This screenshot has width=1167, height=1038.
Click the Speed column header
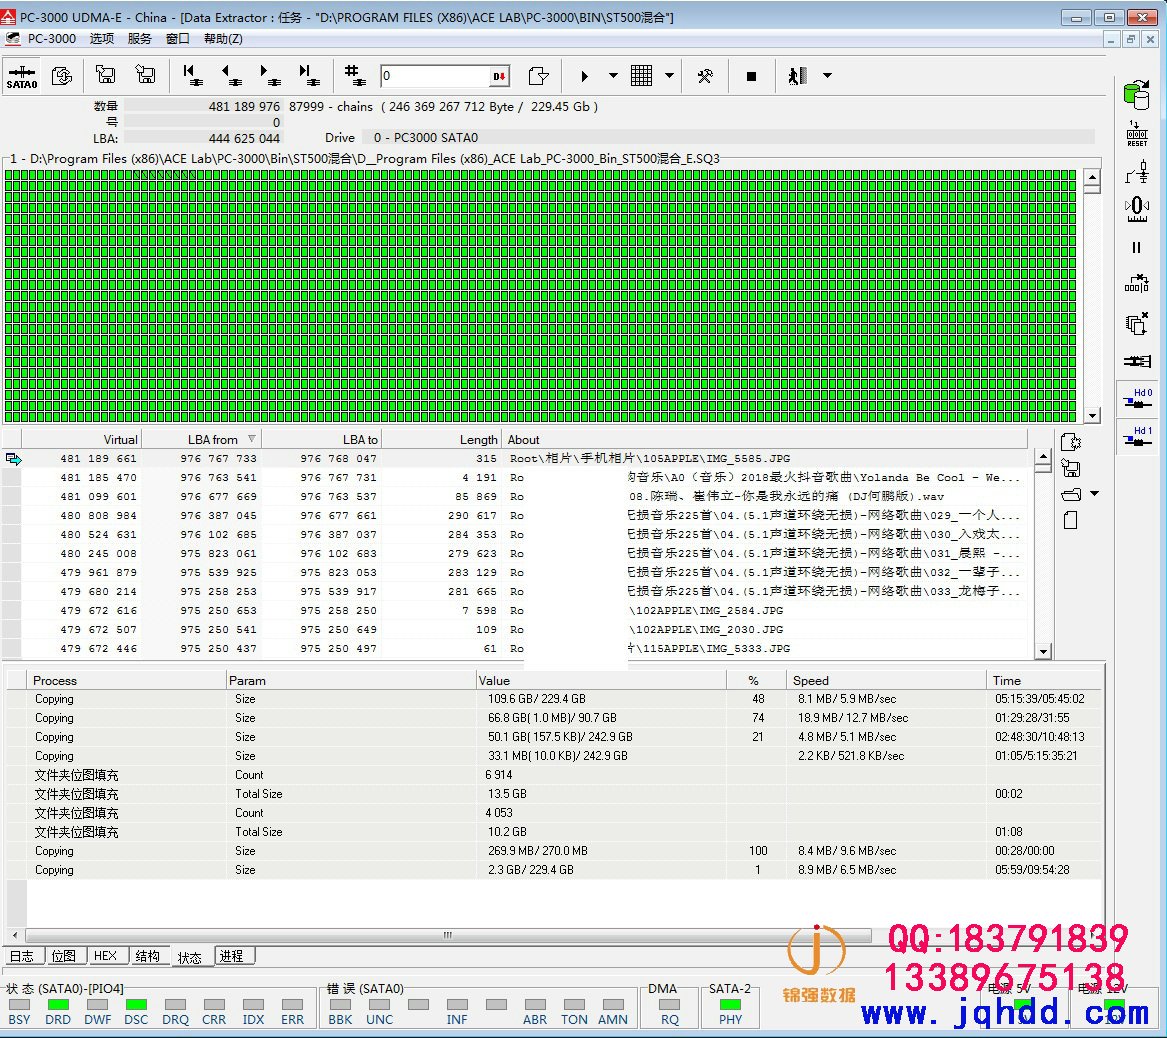[x=886, y=681]
